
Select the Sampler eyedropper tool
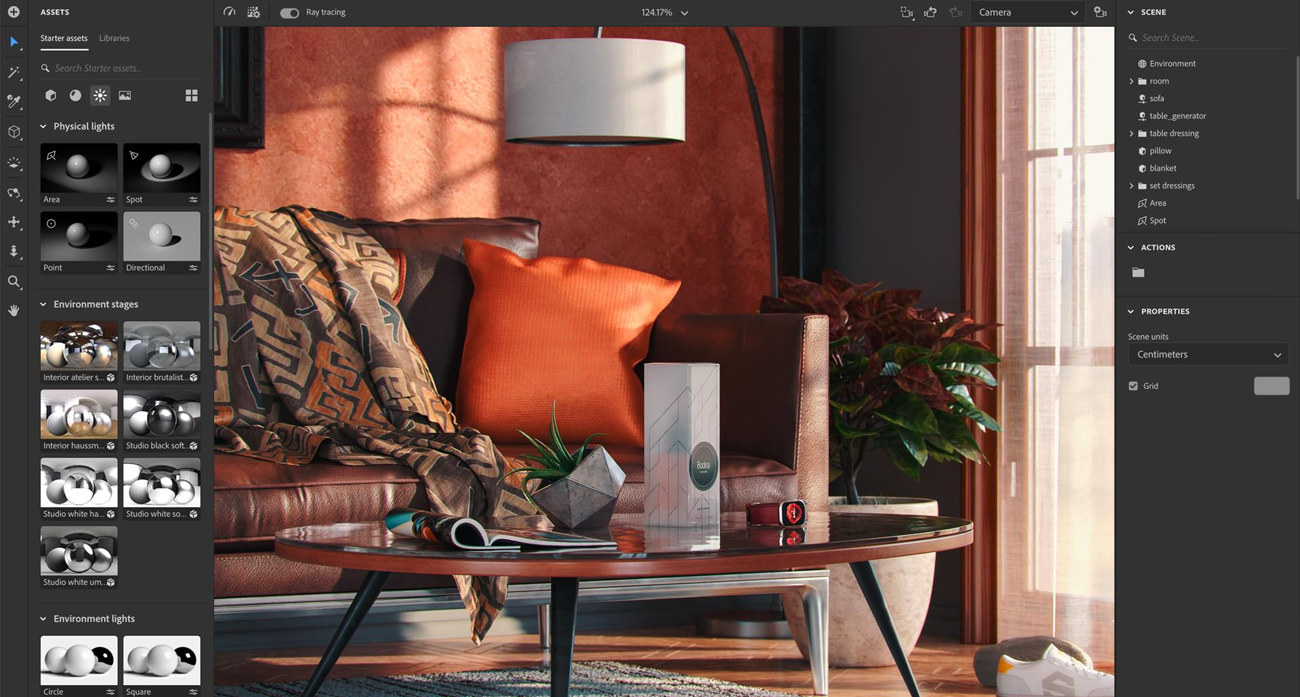(14, 102)
